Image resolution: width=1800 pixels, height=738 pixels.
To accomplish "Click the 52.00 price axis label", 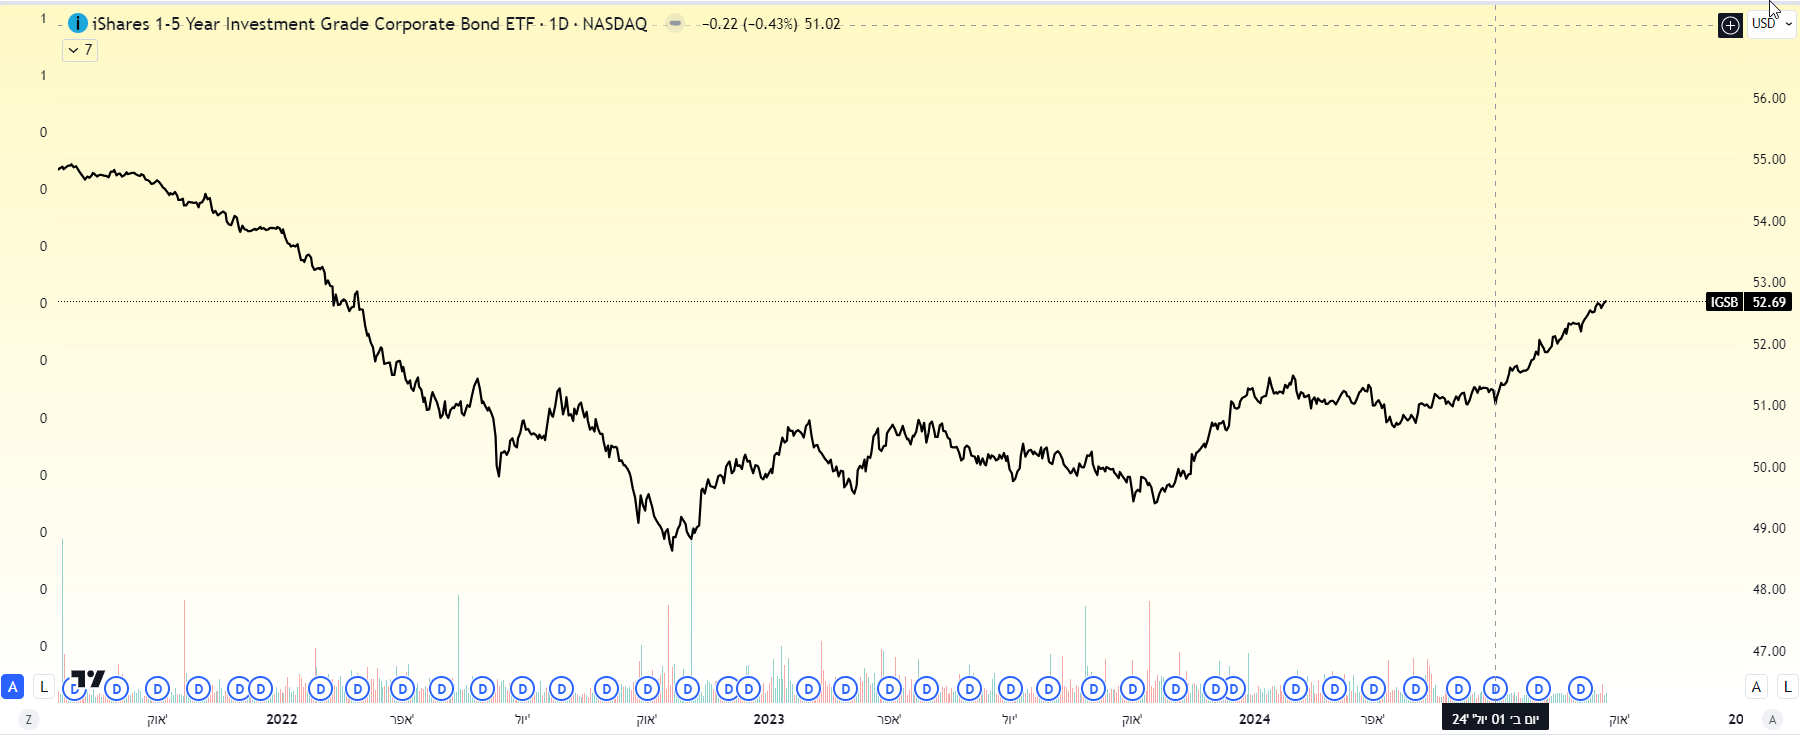I will pos(1769,344).
